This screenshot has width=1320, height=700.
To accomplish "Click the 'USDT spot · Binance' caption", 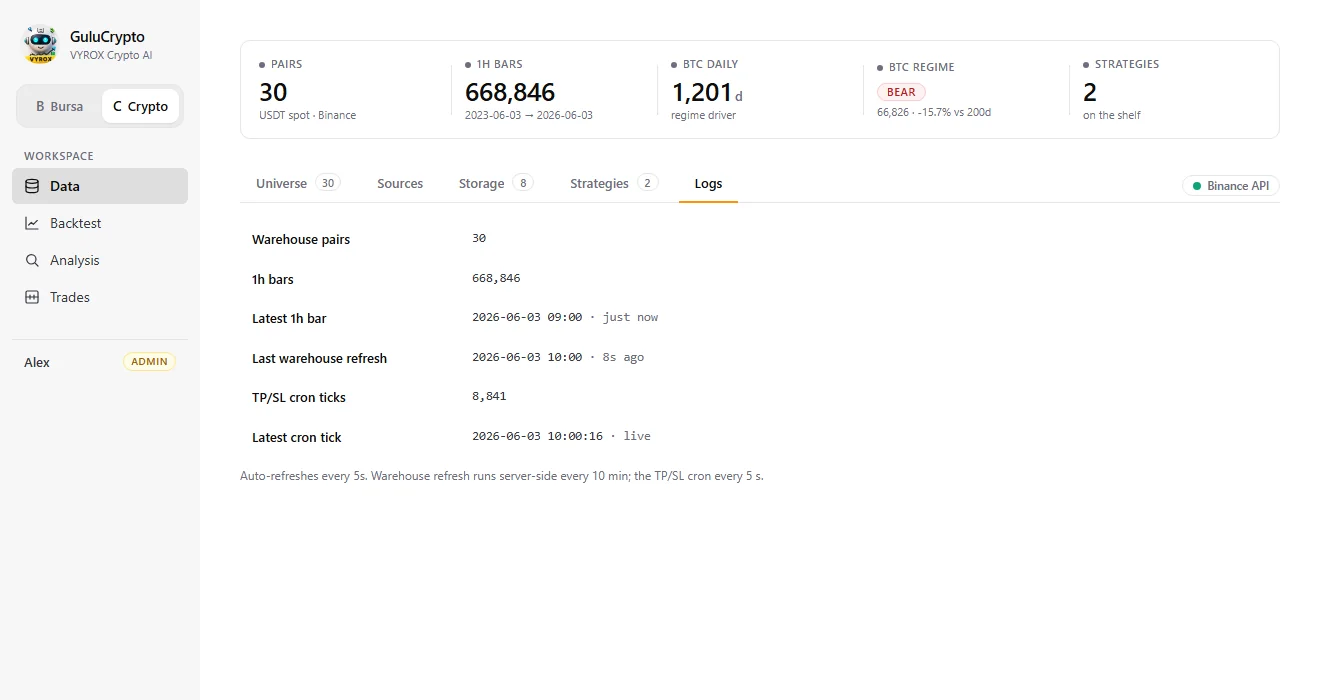I will pyautogui.click(x=307, y=115).
